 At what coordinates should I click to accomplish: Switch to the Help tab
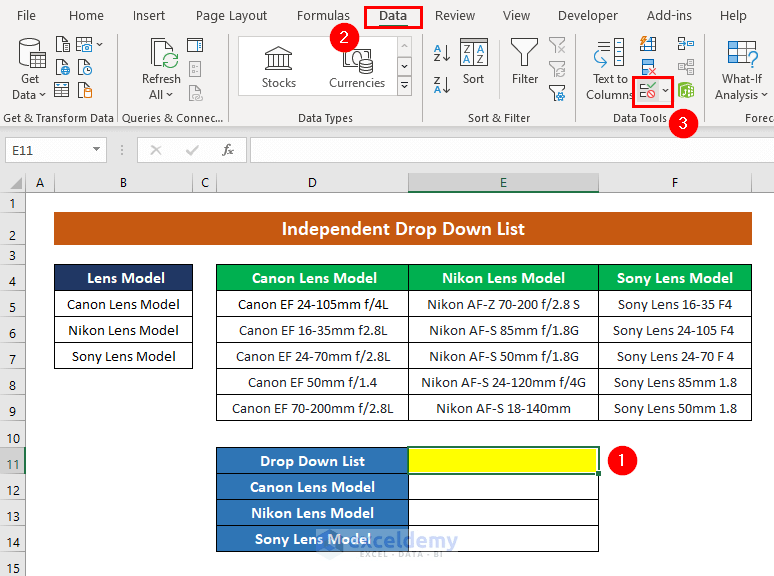[733, 16]
